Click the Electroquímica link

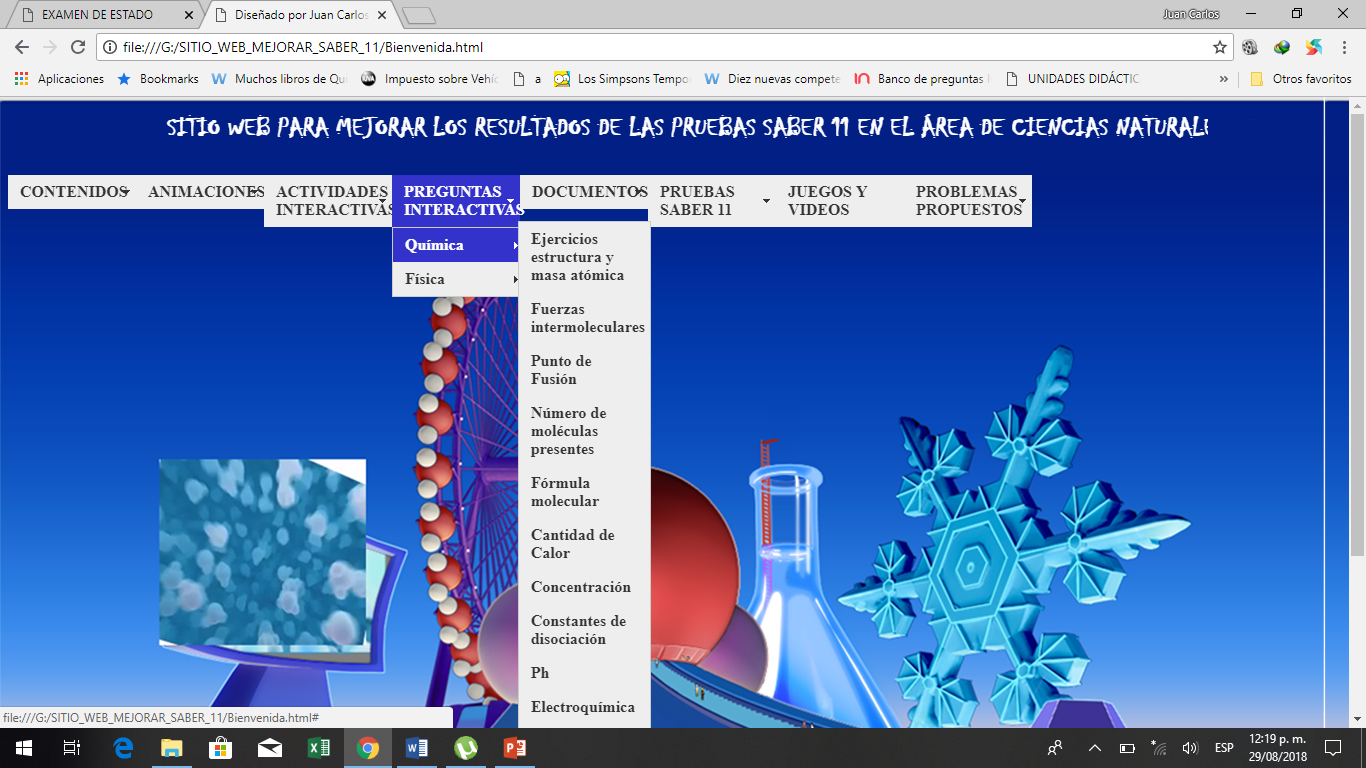point(582,707)
